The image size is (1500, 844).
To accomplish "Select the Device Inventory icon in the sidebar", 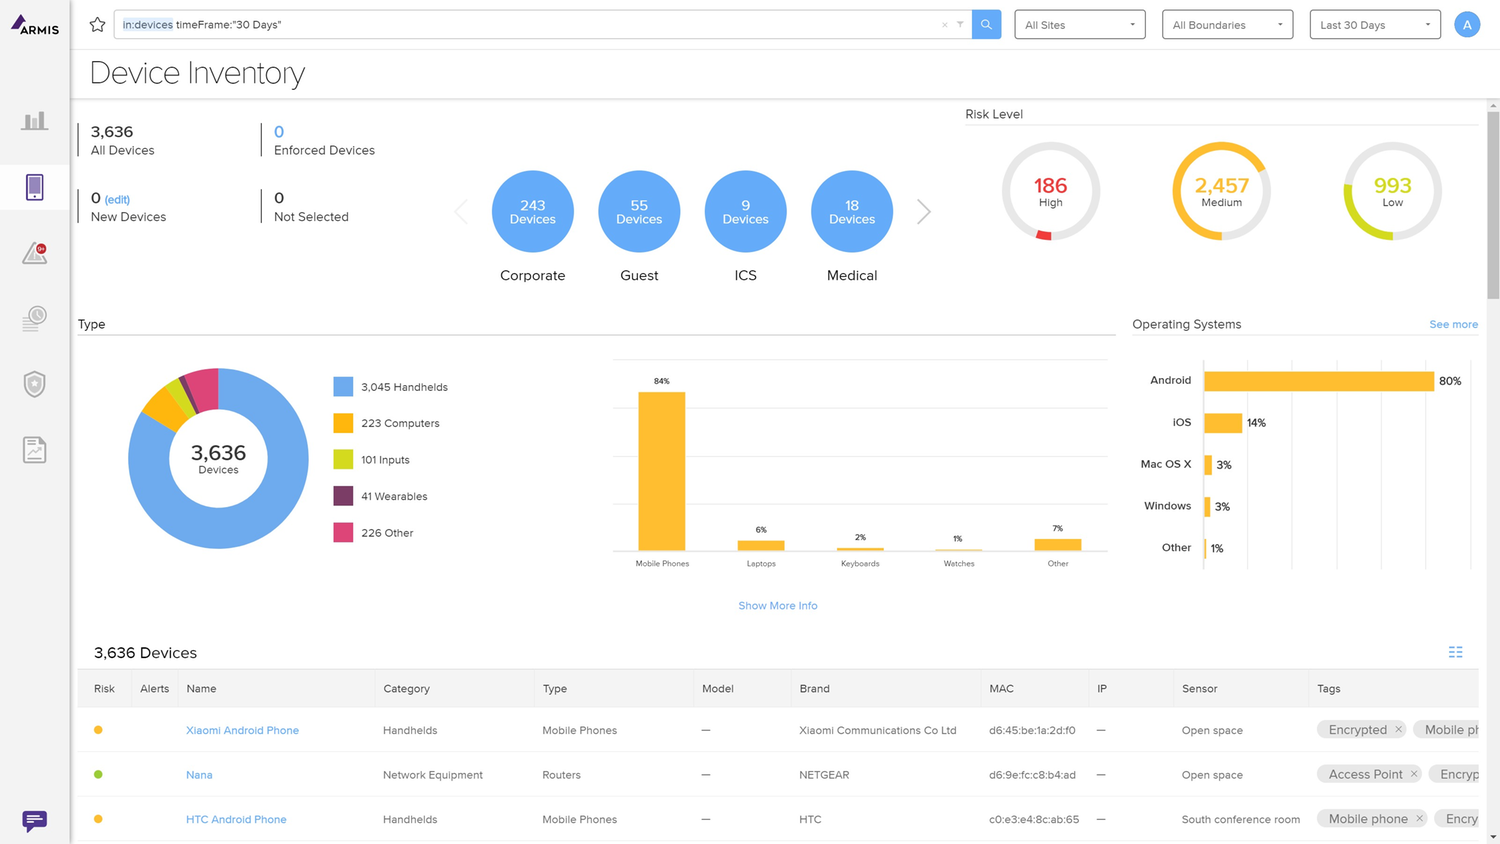I will [x=34, y=186].
